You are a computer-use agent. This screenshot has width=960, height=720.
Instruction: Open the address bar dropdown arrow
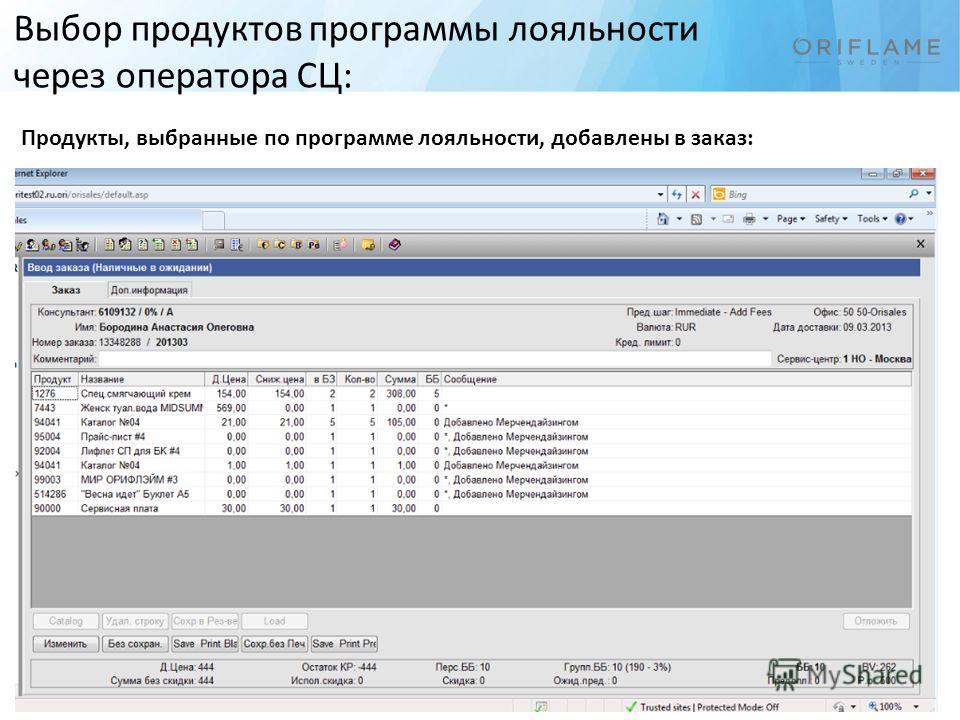coord(660,194)
